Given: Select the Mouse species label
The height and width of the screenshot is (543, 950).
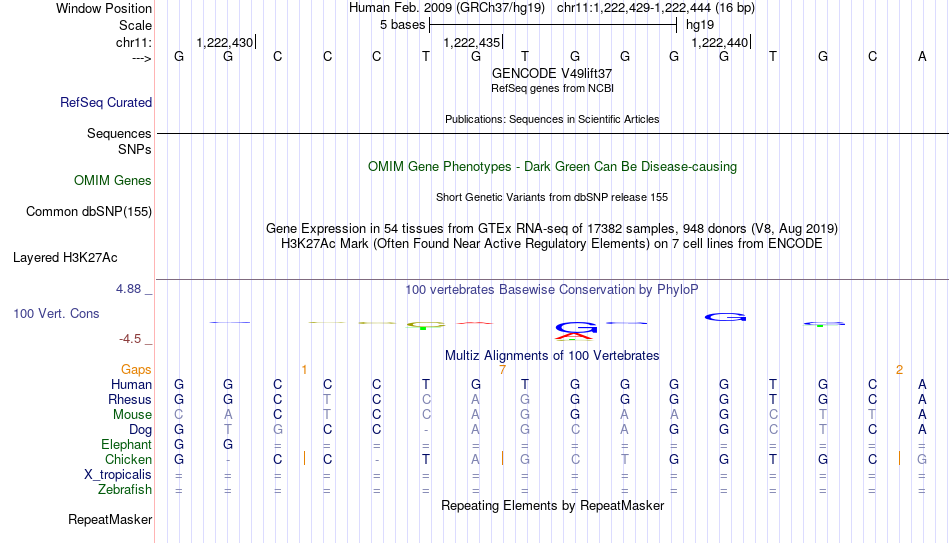Looking at the screenshot, I should (132, 415).
